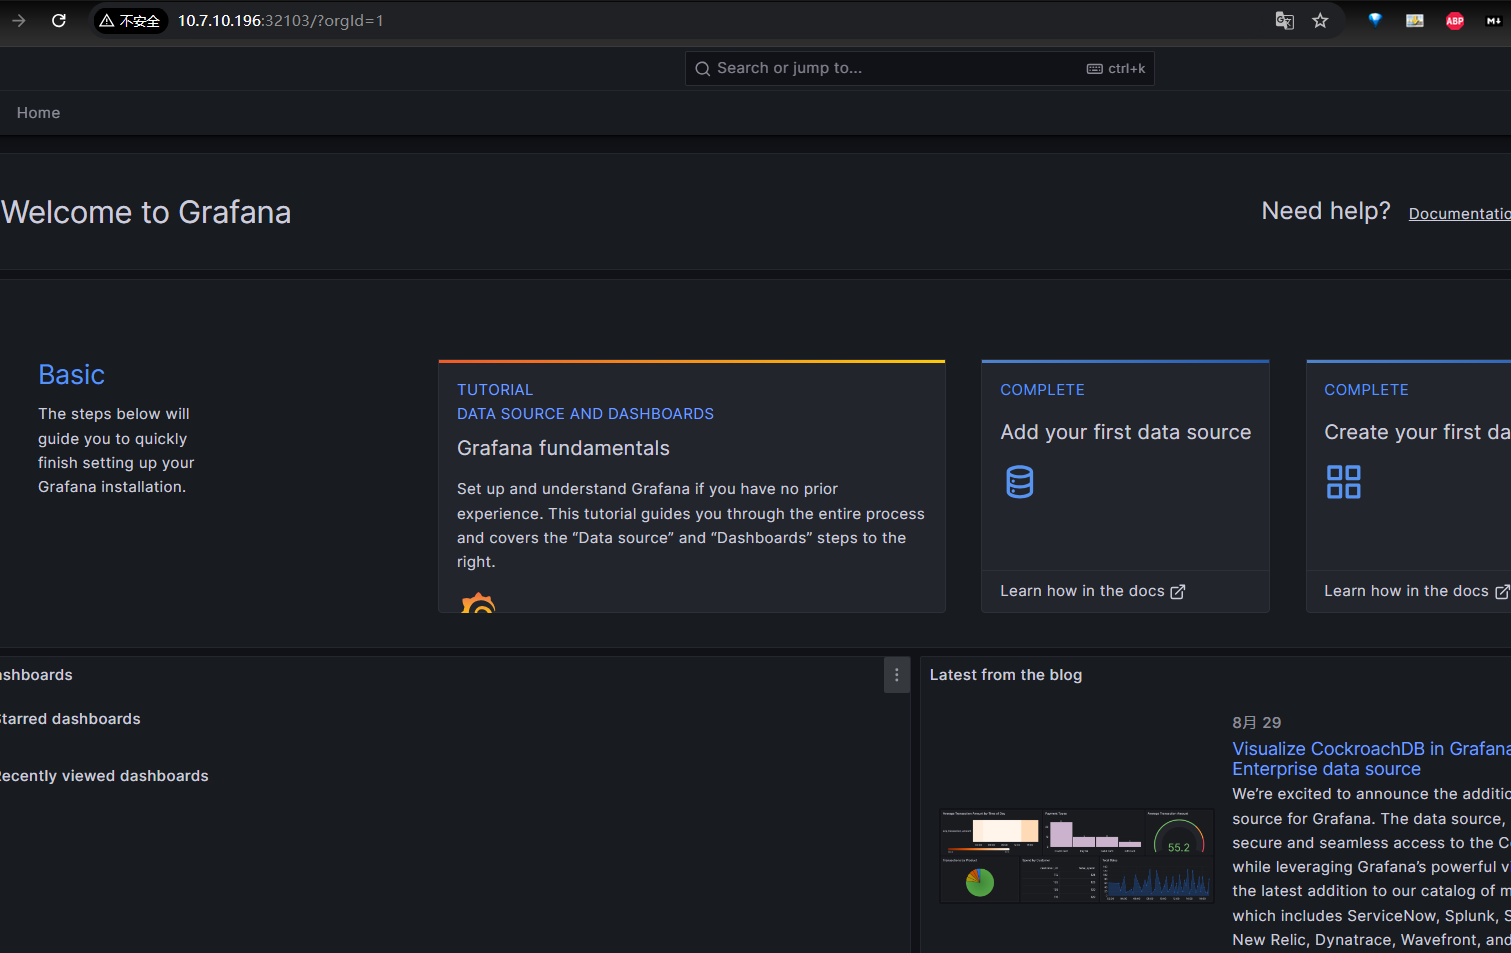Open the Documentation help link
This screenshot has height=953, width=1511.
click(x=1459, y=213)
